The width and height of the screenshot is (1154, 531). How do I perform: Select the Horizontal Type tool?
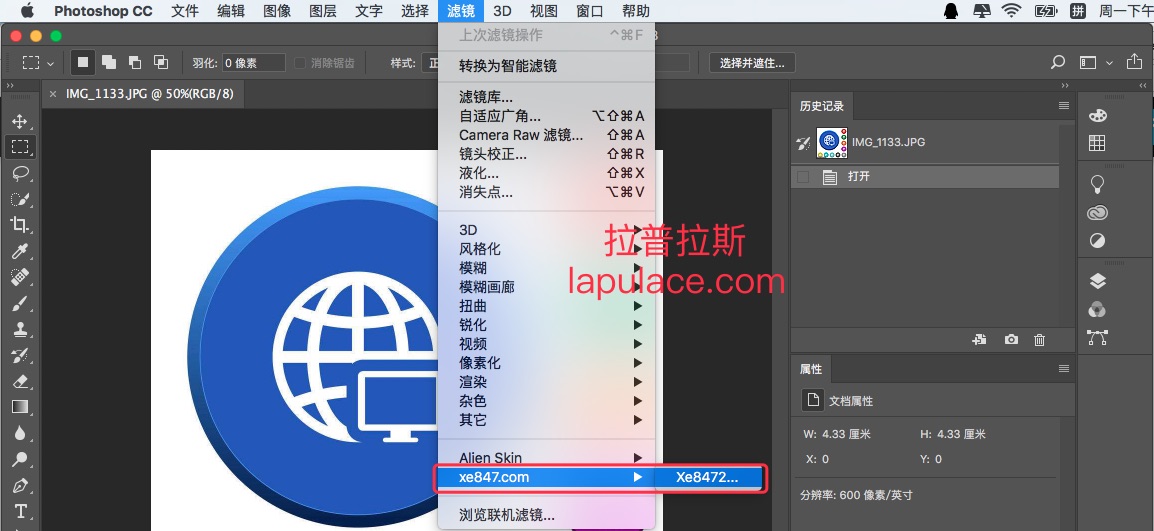[19, 511]
